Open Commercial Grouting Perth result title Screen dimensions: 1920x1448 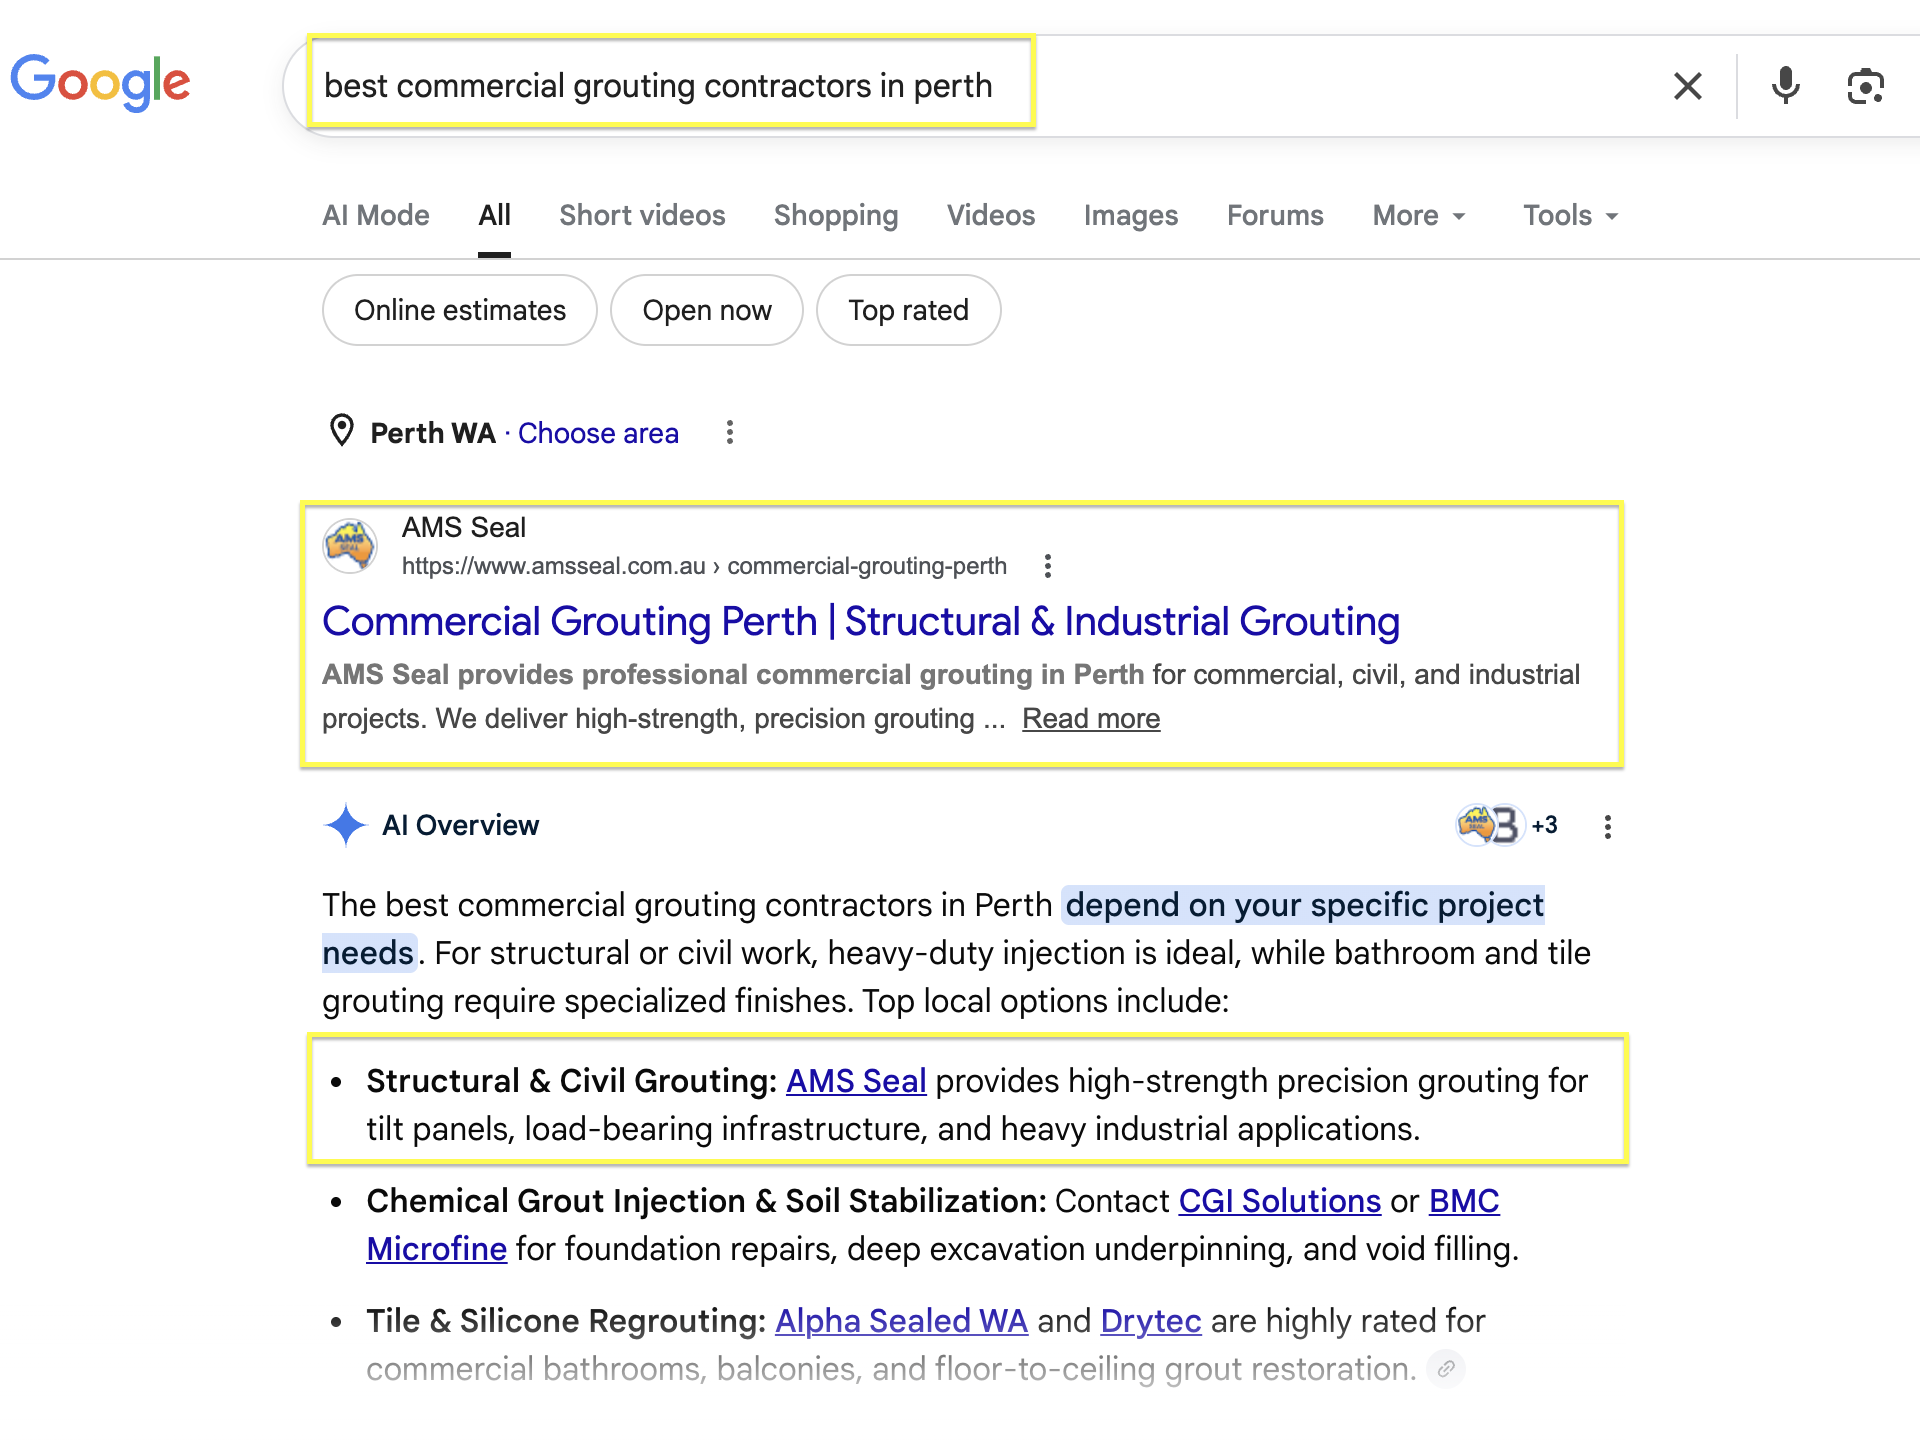pyautogui.click(x=861, y=621)
